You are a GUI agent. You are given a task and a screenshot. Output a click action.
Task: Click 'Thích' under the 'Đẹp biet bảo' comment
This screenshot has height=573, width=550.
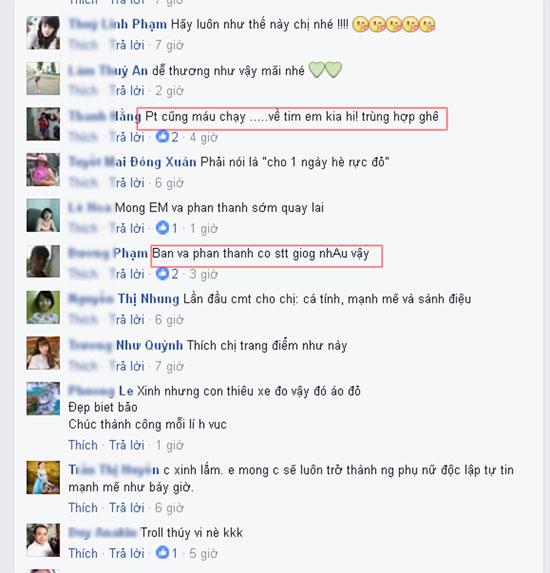(x=83, y=445)
